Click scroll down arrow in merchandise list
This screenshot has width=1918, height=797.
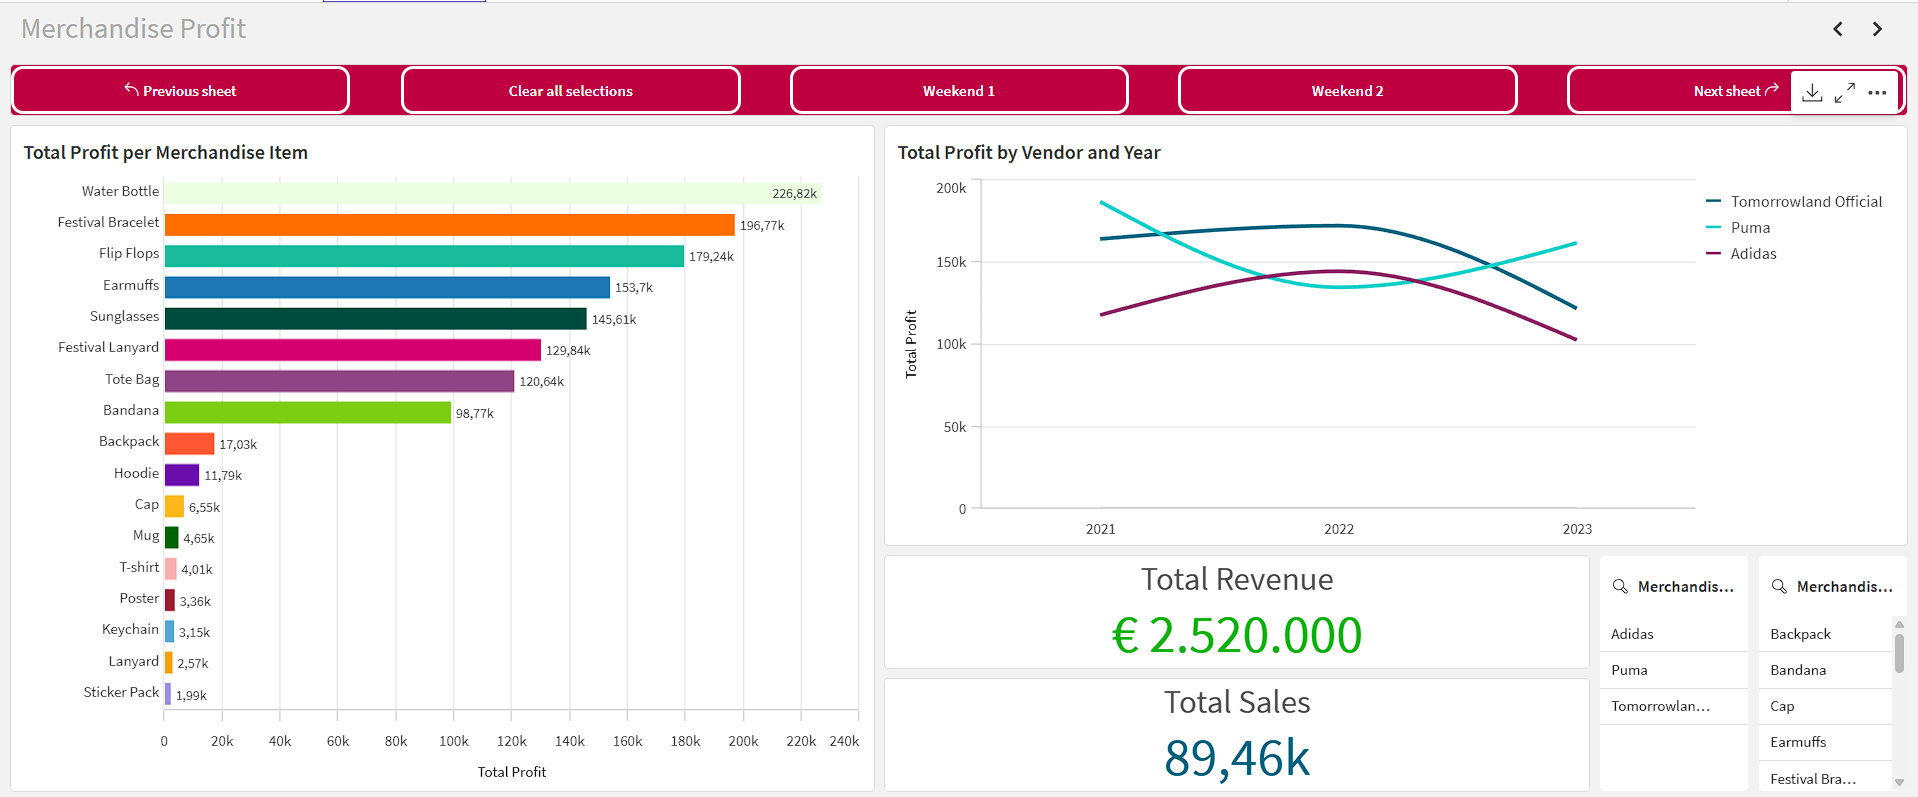click(1899, 782)
